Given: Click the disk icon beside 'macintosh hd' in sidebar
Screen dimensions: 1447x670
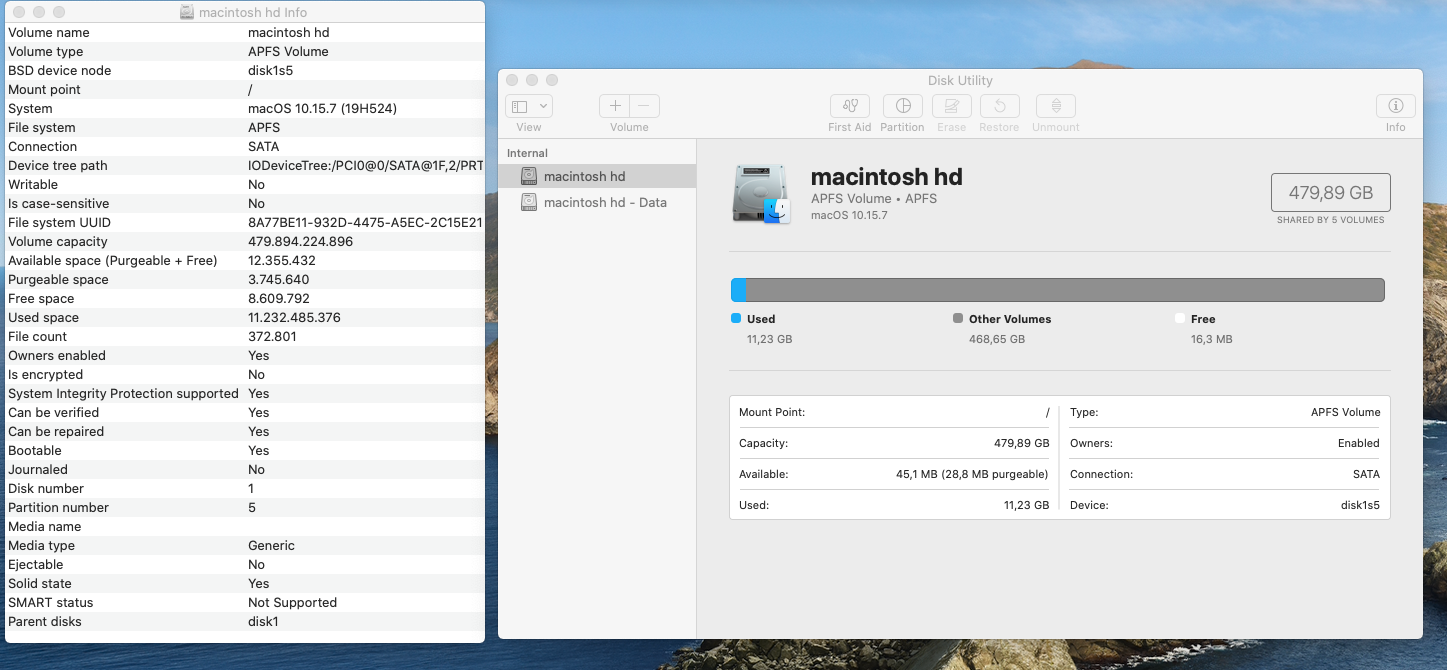Looking at the screenshot, I should tap(530, 176).
